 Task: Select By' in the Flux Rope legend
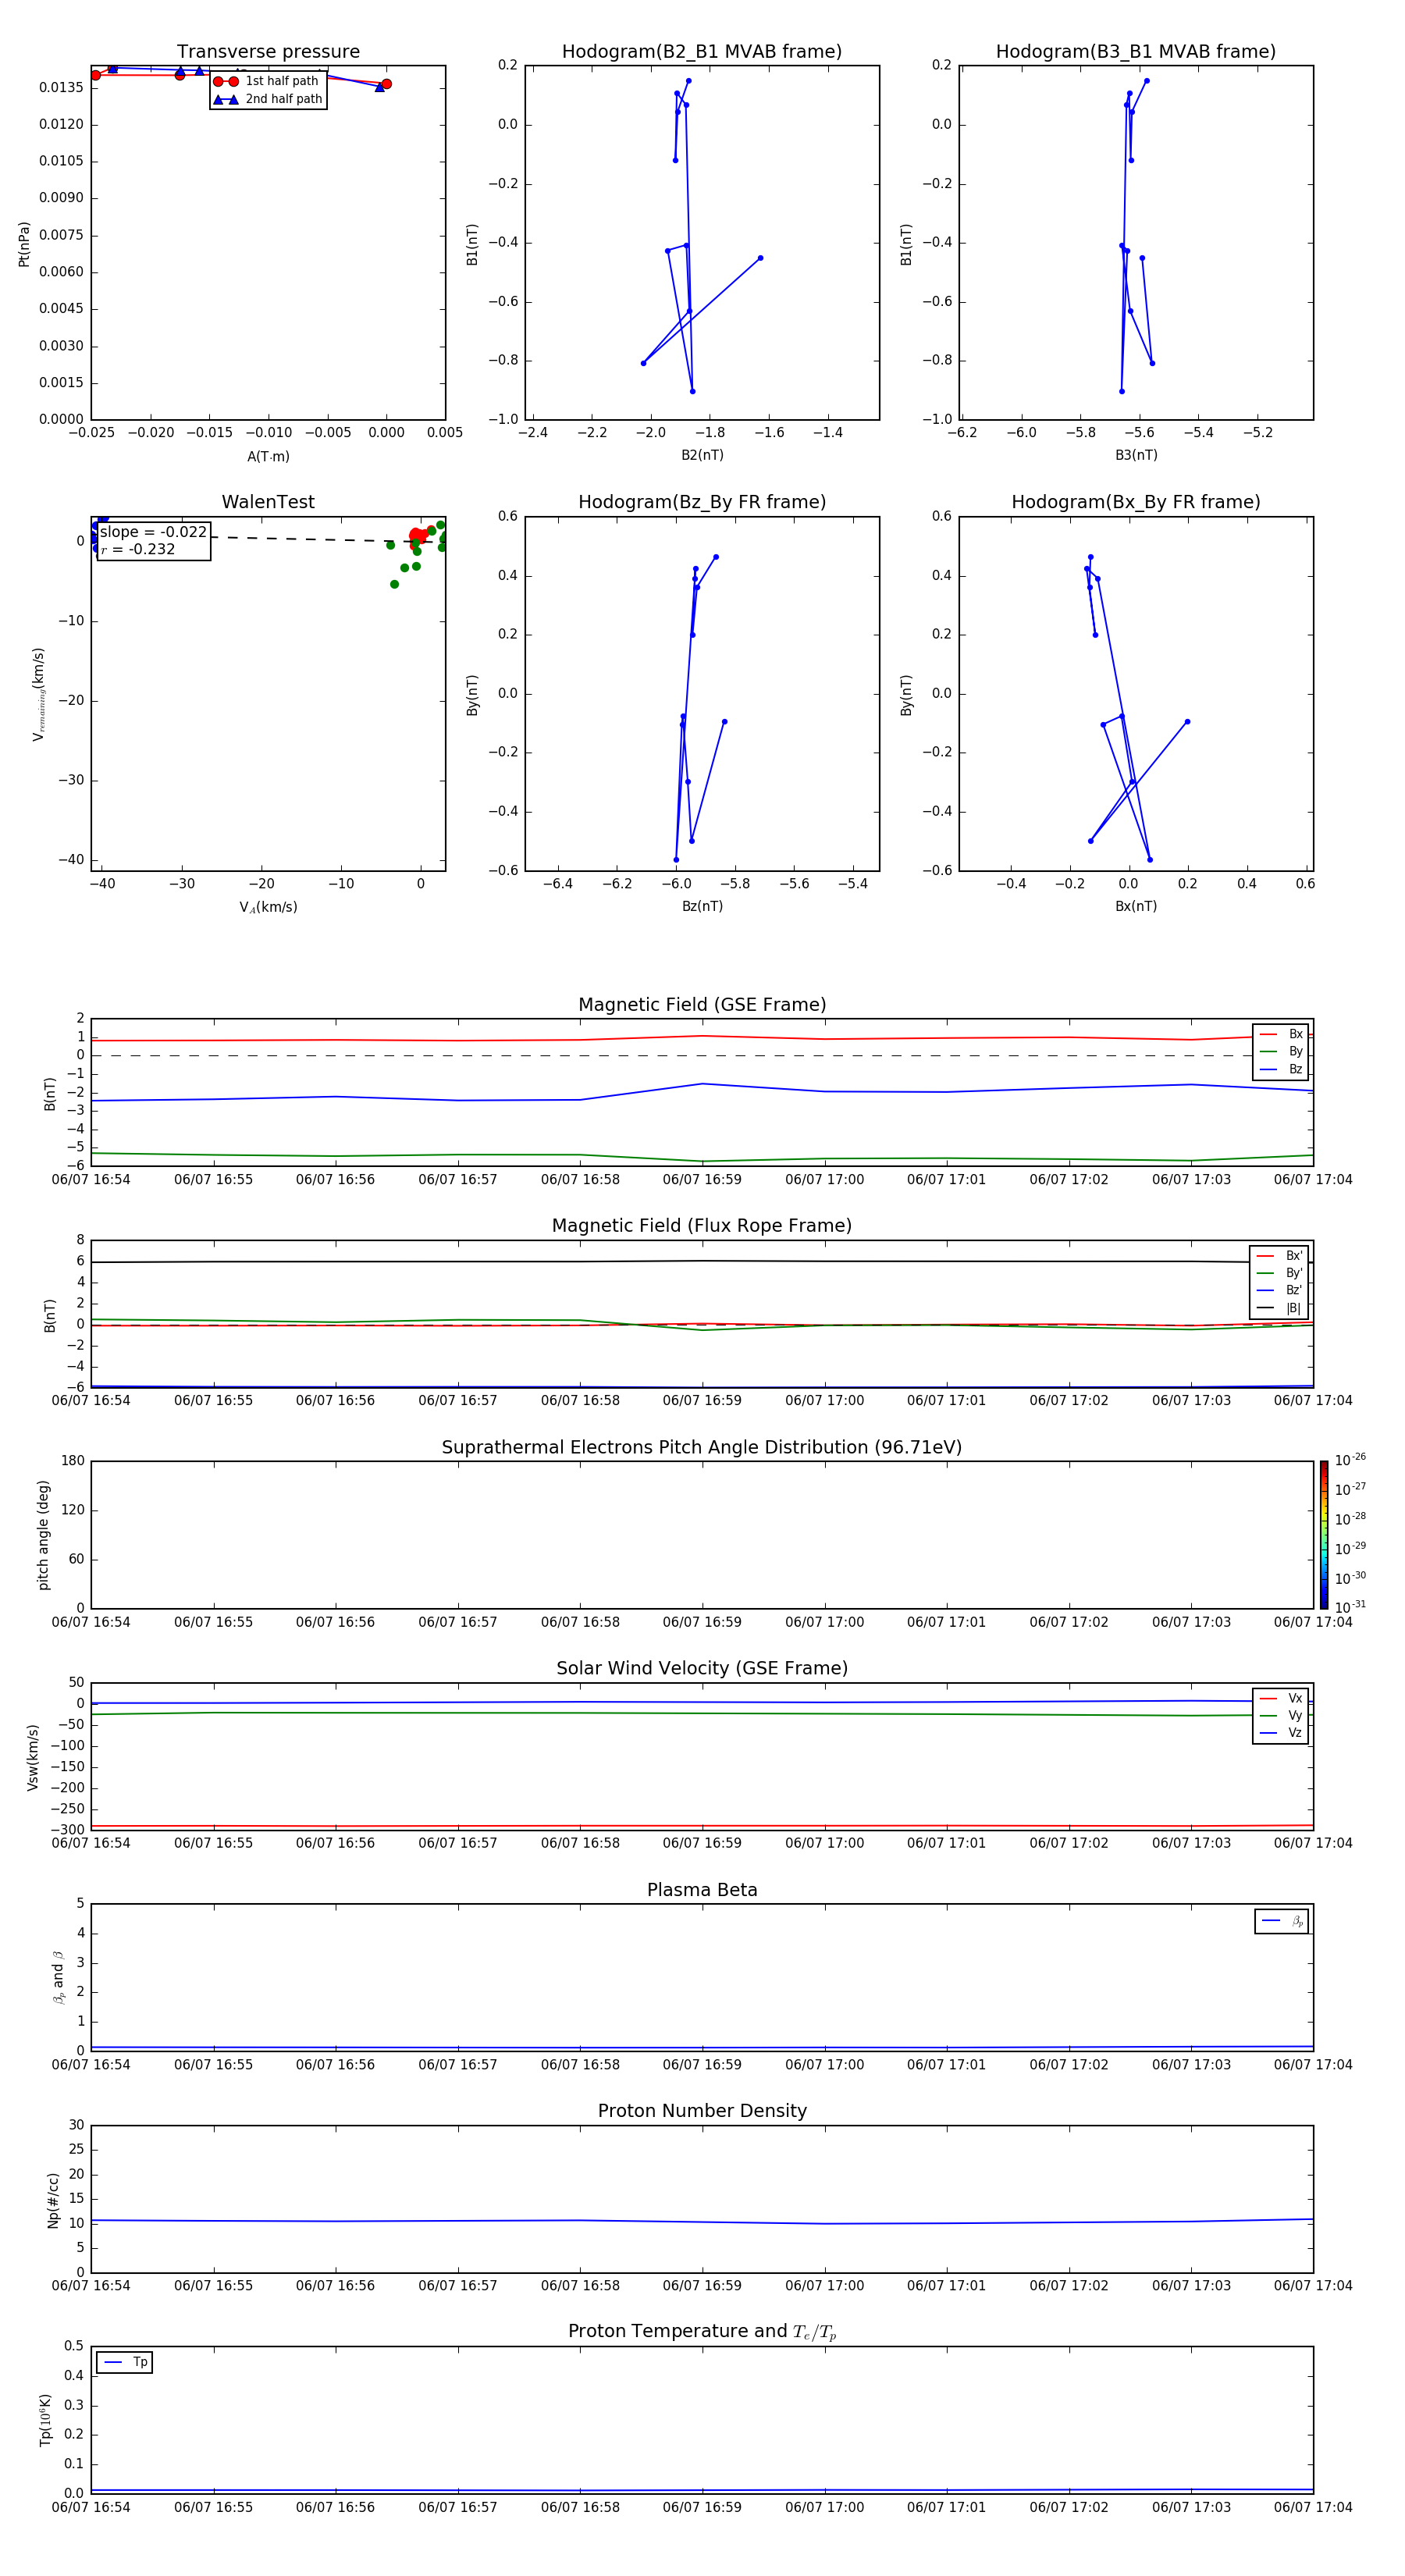coord(1279,1273)
